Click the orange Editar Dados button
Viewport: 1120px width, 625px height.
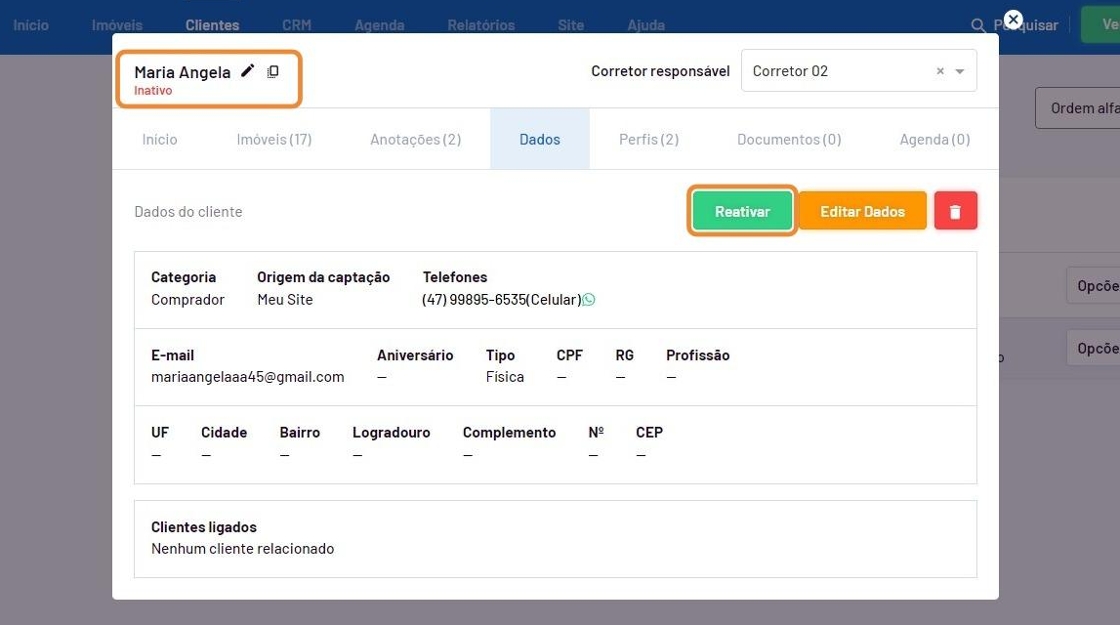pos(862,211)
